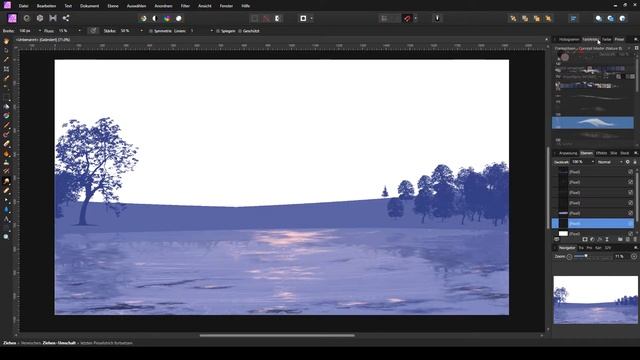Click the horizontal canvas scrollbar
The height and width of the screenshot is (360, 640).
(x=277, y=336)
